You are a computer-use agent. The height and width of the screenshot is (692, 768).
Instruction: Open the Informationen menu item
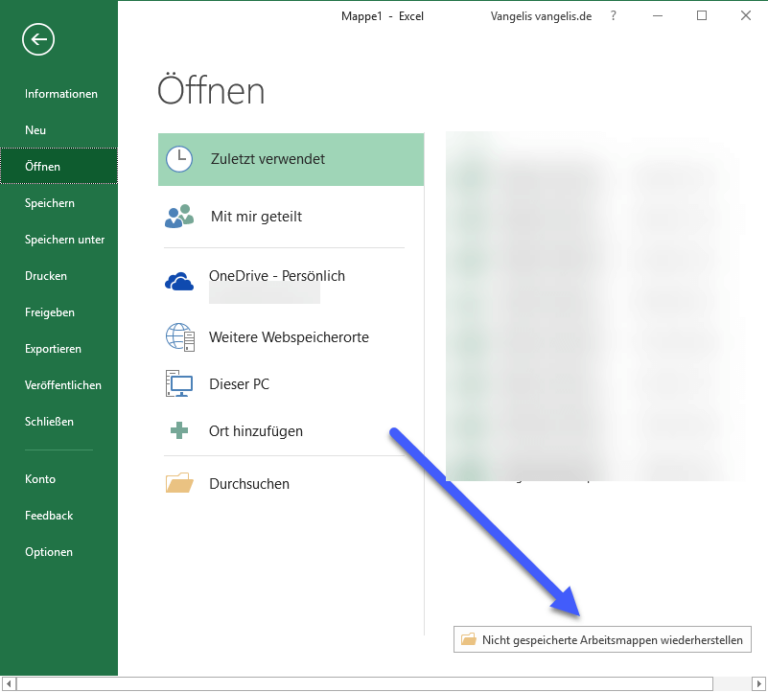[x=61, y=94]
